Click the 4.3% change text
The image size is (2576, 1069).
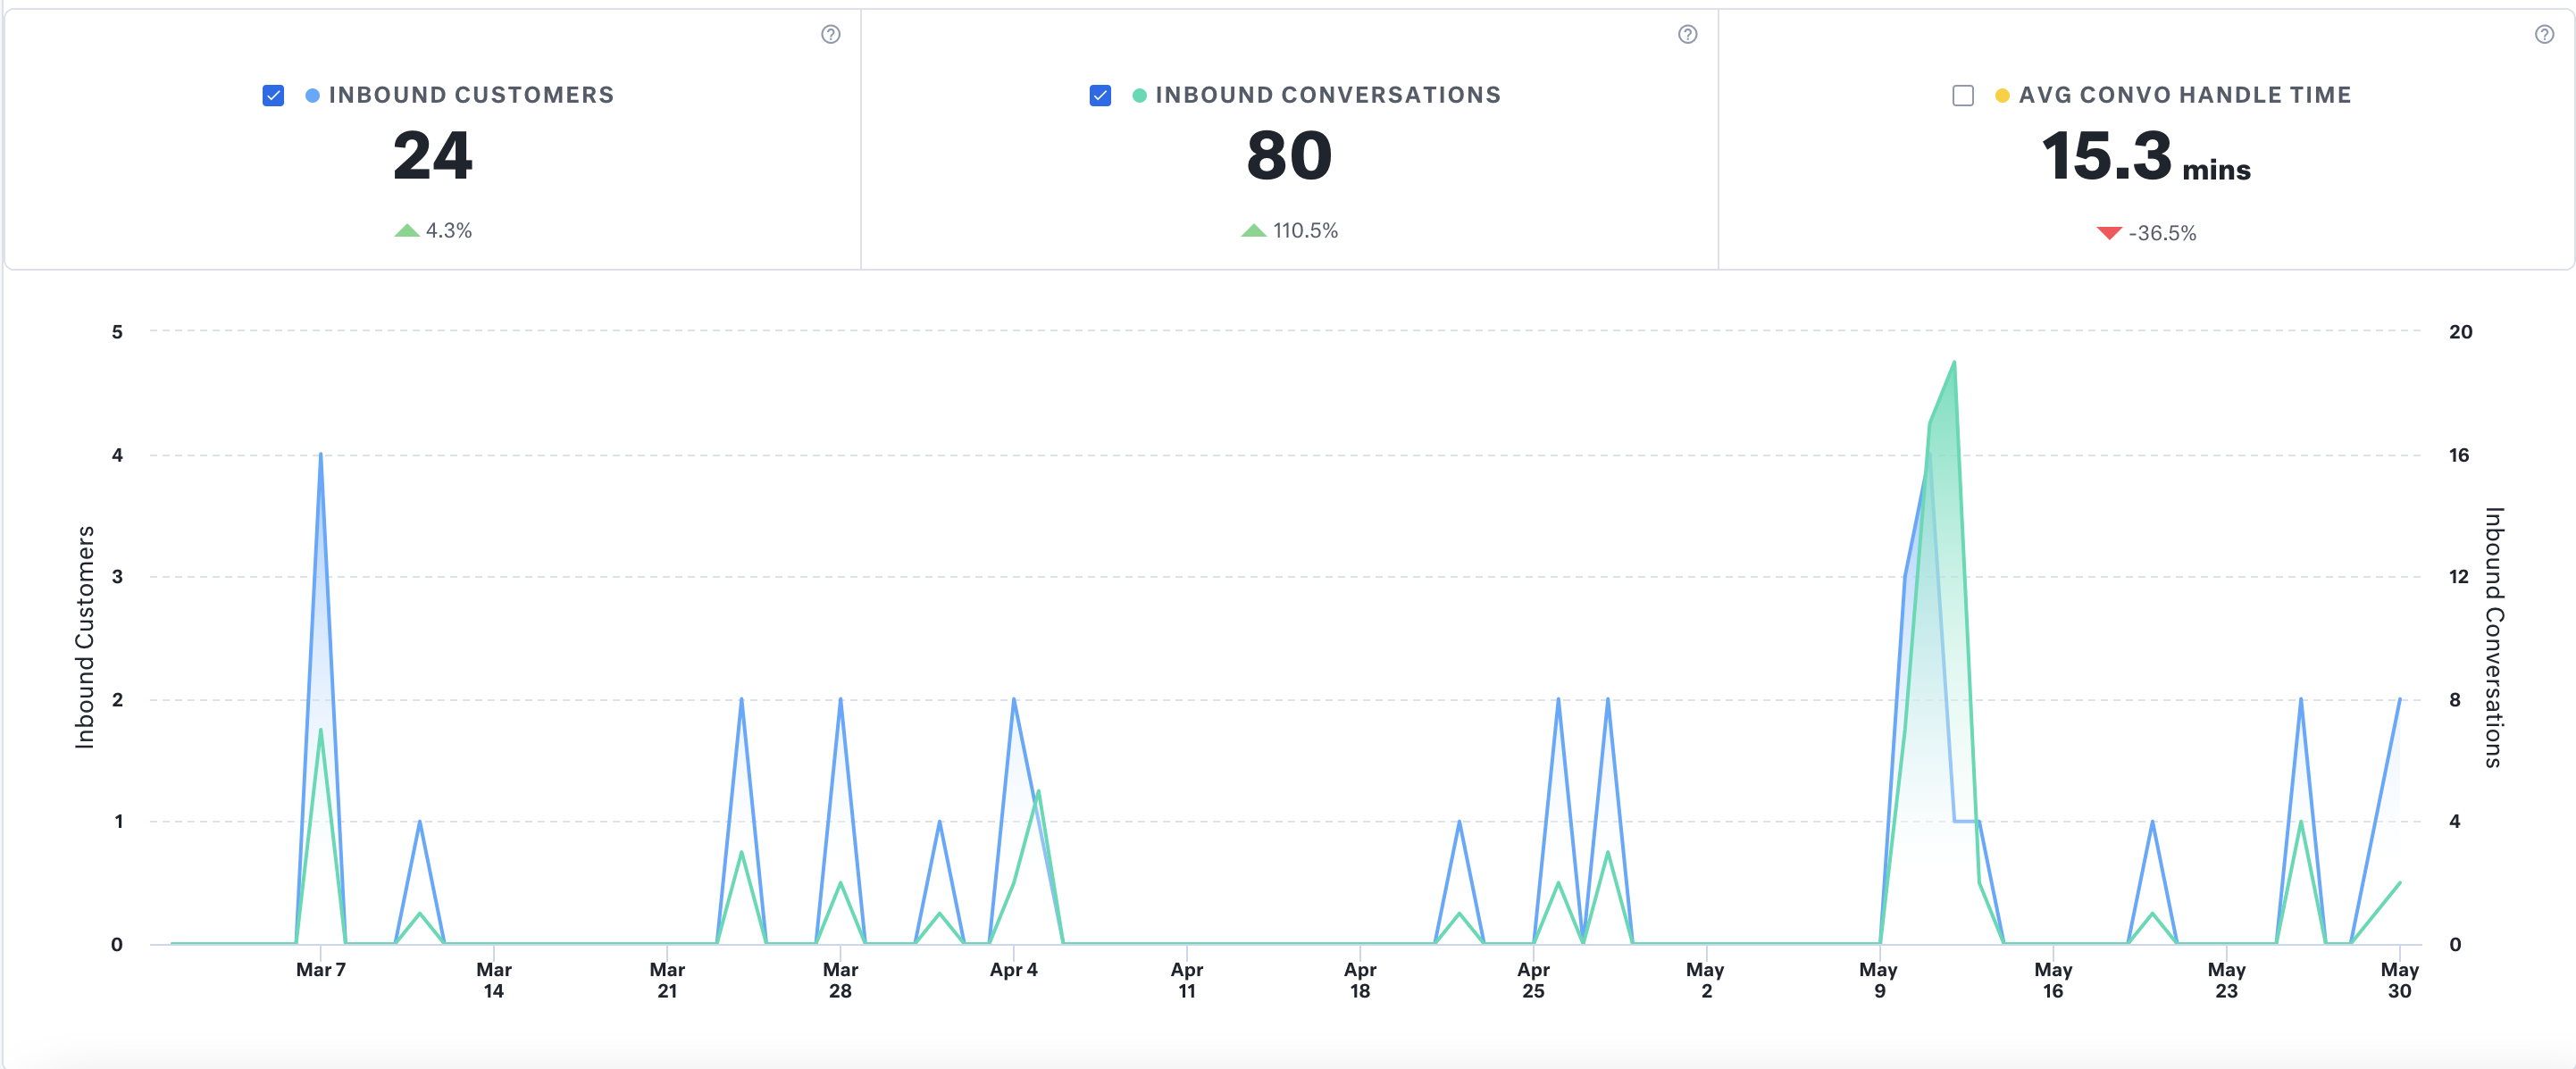click(x=449, y=230)
